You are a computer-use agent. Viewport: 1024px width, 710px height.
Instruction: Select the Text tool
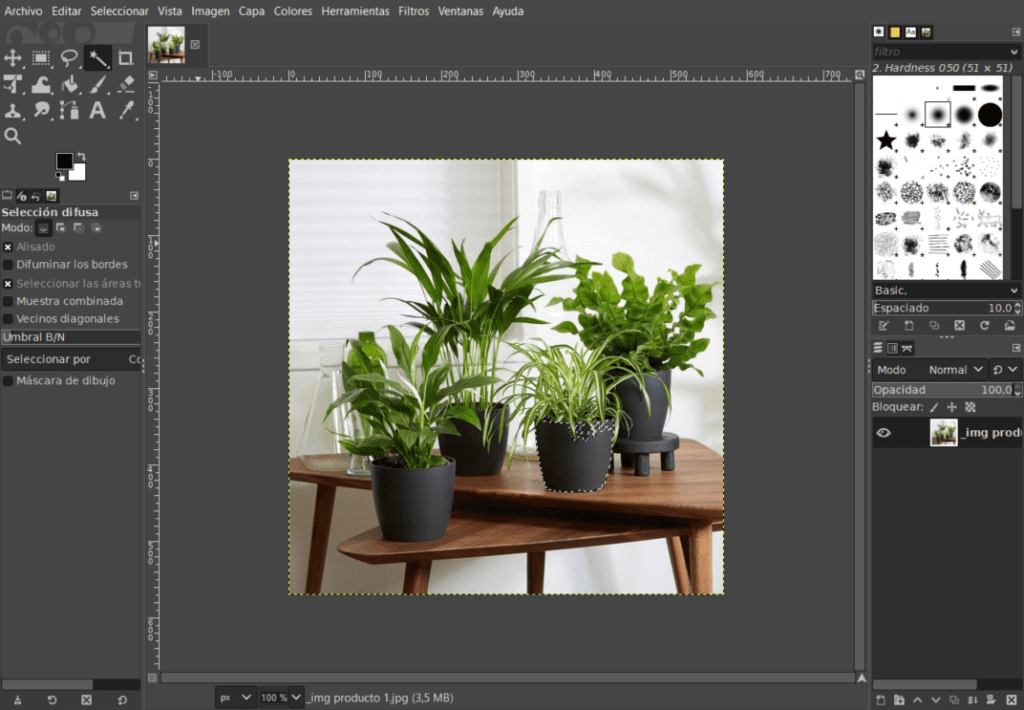(x=97, y=110)
